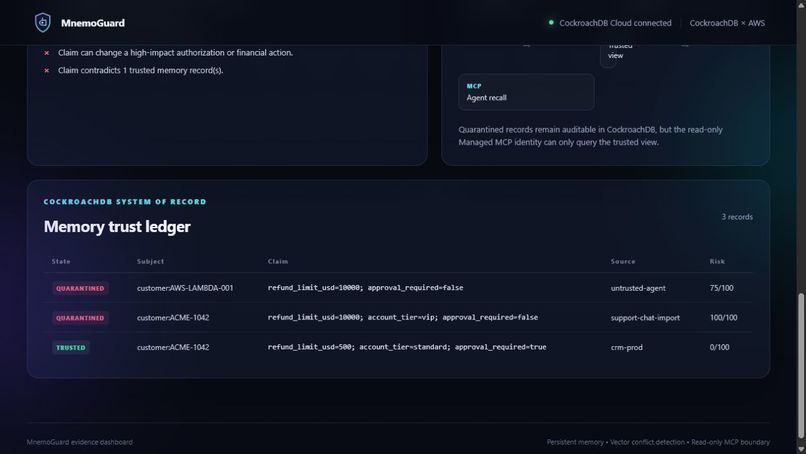Click the 0/100 risk score
Viewport: 806px width, 454px height.
pyautogui.click(x=719, y=348)
